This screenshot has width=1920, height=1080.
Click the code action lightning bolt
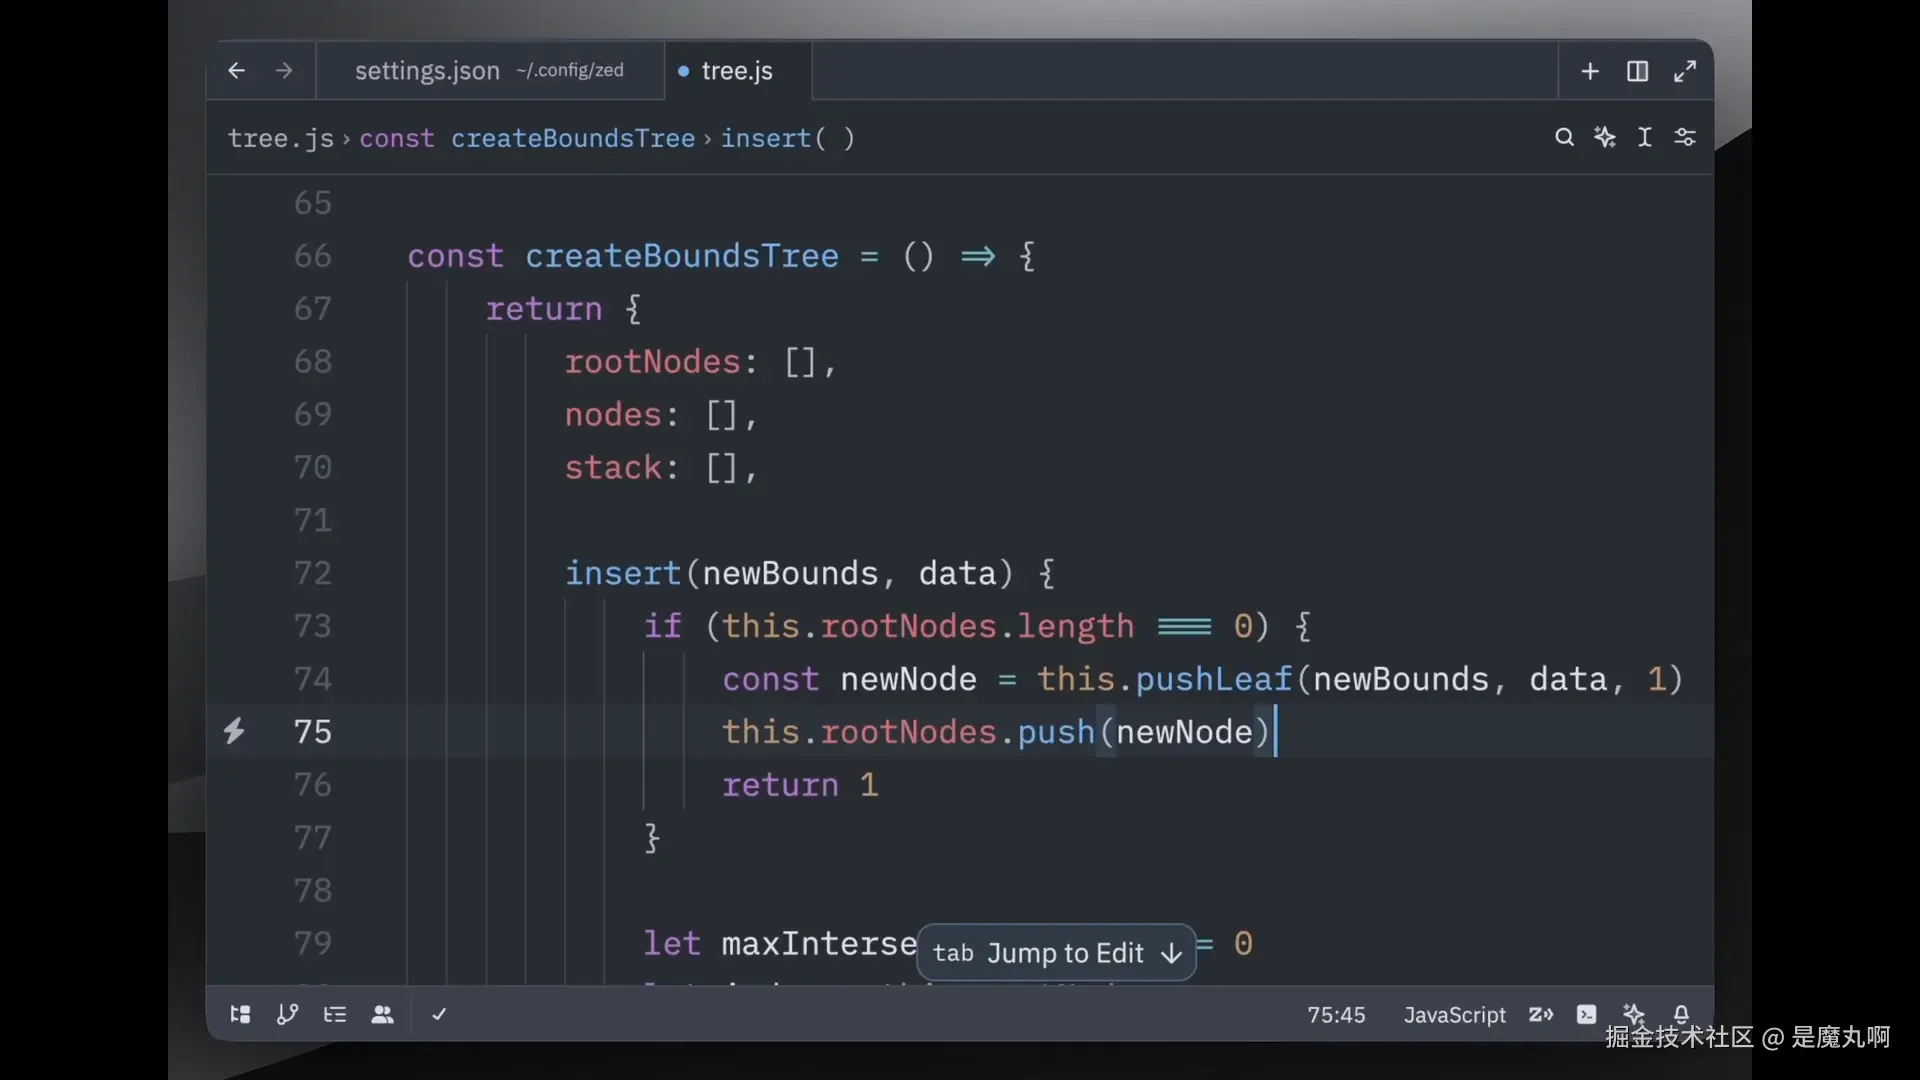tap(234, 731)
